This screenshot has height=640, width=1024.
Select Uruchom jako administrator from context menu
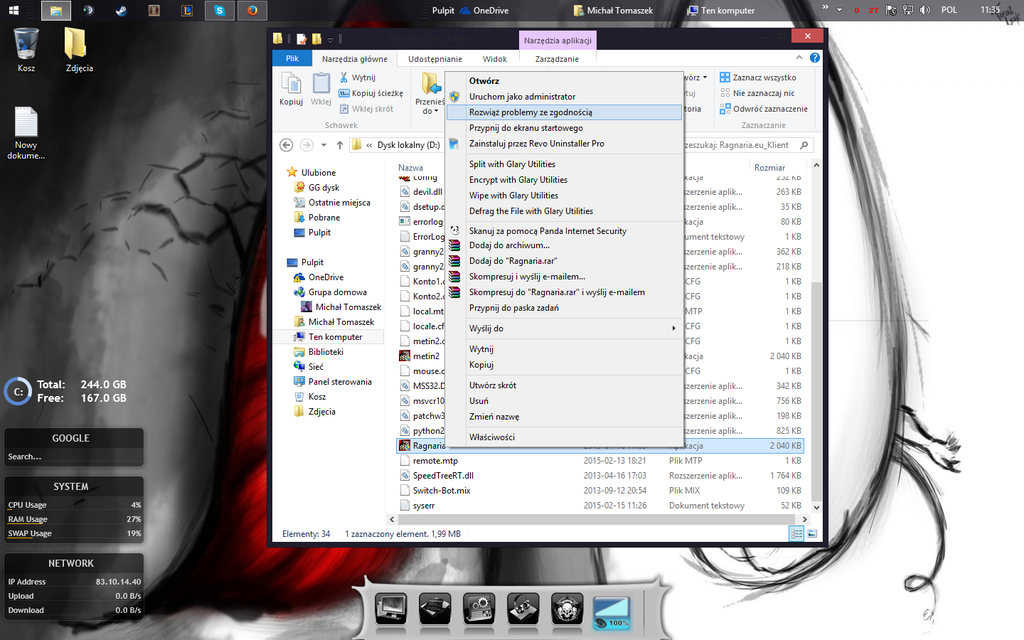pos(522,97)
